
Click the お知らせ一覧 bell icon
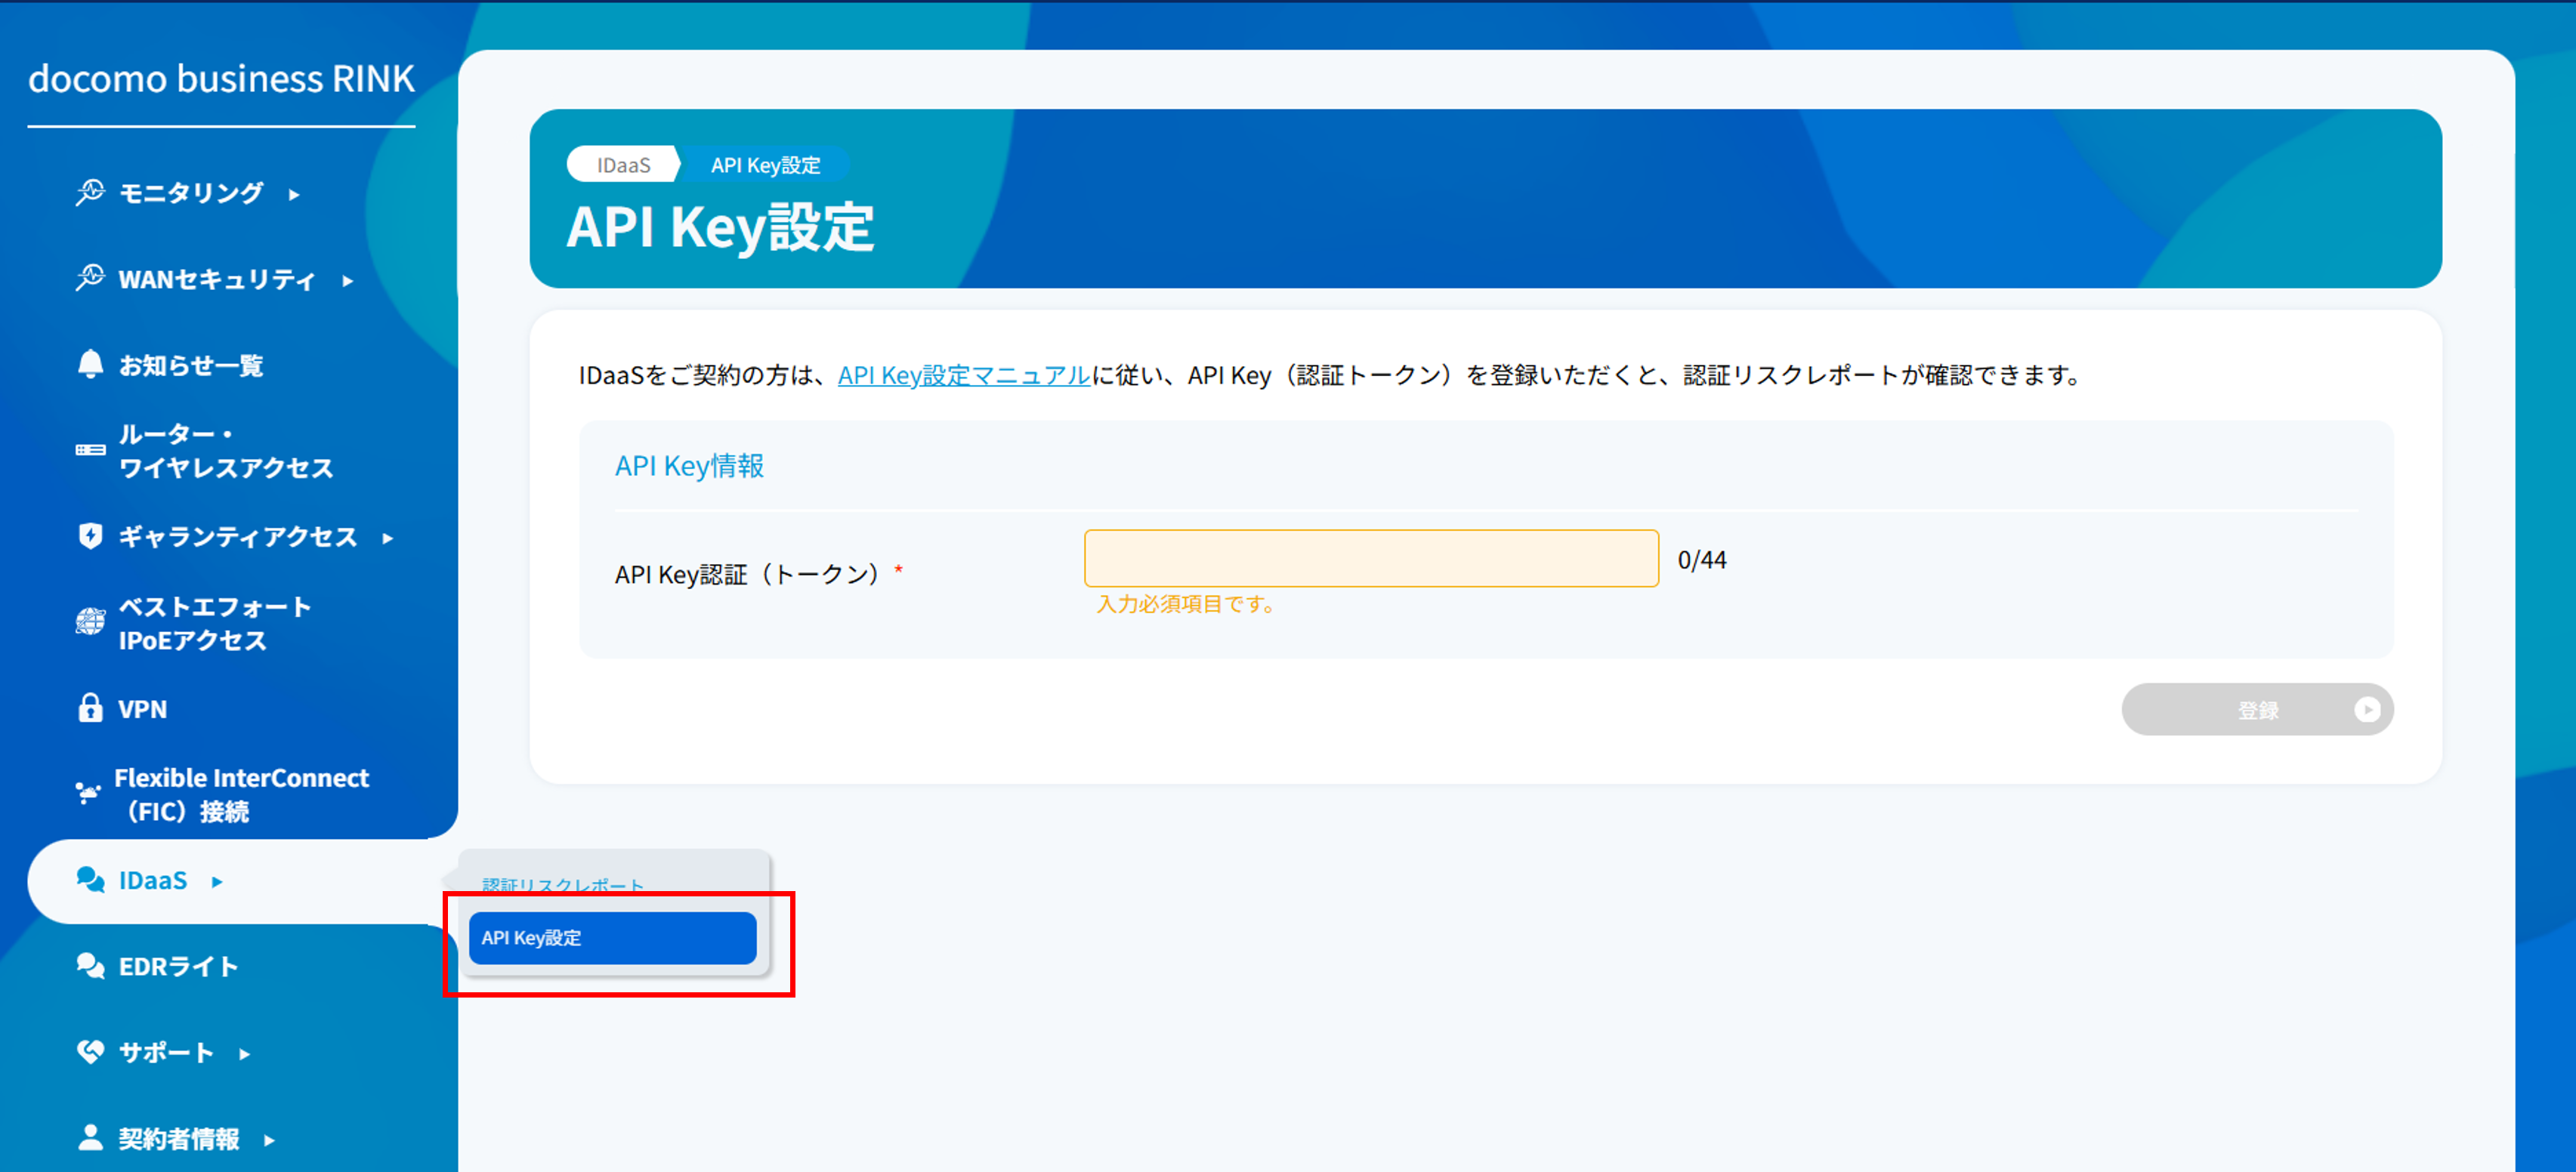coord(91,364)
